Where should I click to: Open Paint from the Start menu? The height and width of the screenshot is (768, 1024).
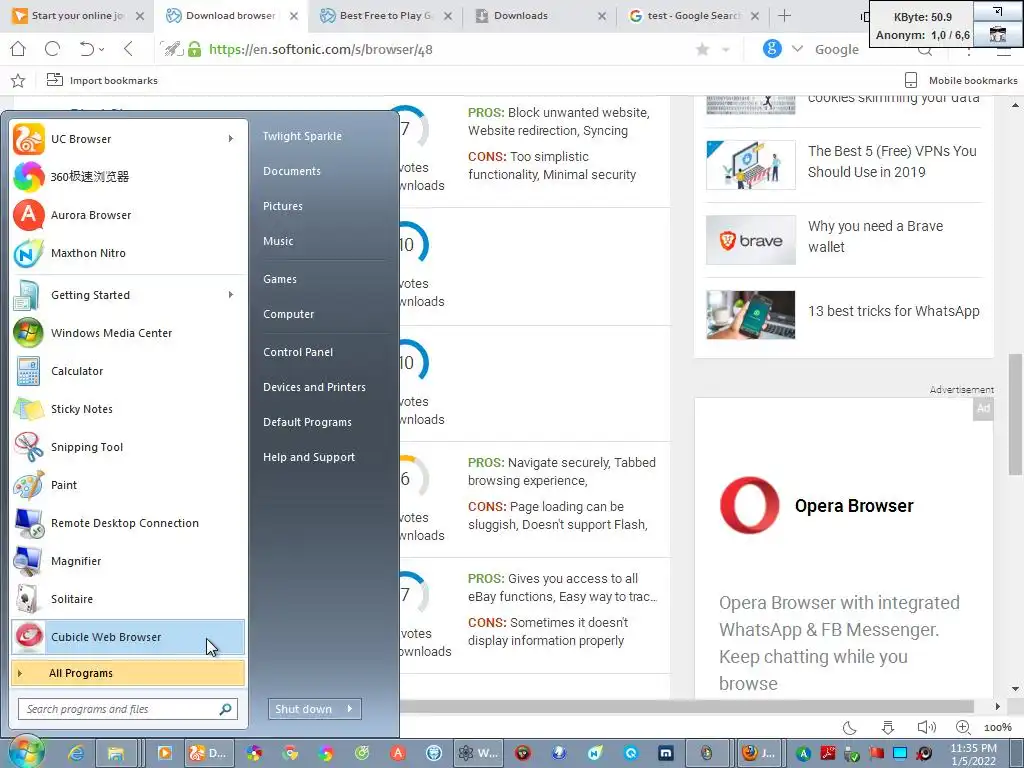[x=128, y=485]
